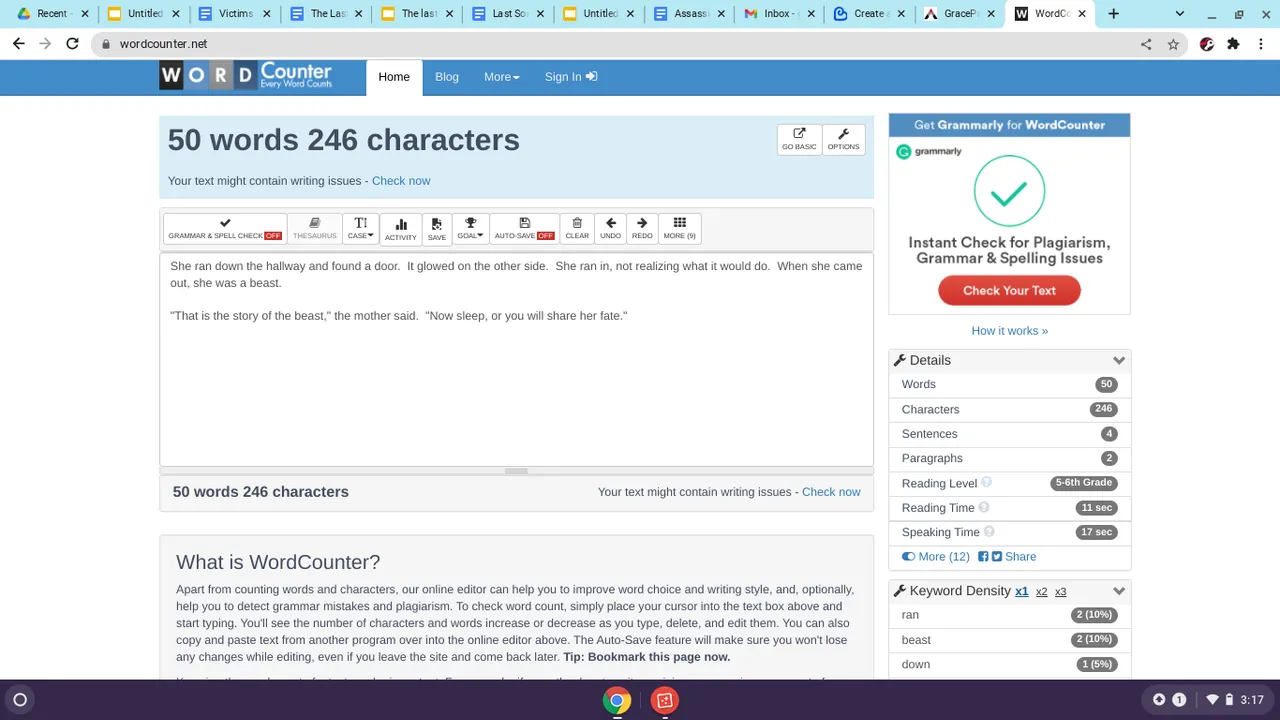The height and width of the screenshot is (720, 1280).
Task: Open the red app in shelf
Action: pos(665,701)
